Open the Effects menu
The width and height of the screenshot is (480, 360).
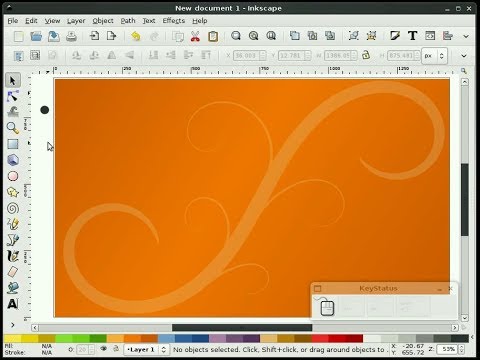[174, 21]
